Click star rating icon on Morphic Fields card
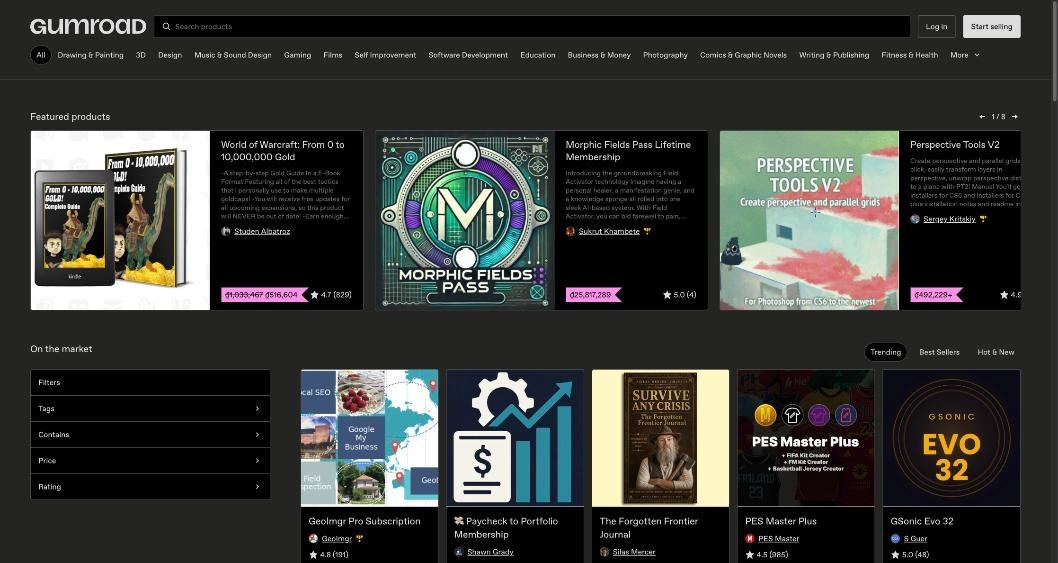 point(667,295)
